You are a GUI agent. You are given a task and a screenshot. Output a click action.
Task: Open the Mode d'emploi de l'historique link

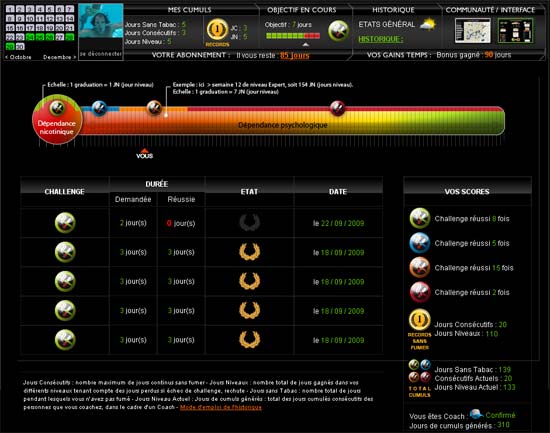pyautogui.click(x=221, y=407)
